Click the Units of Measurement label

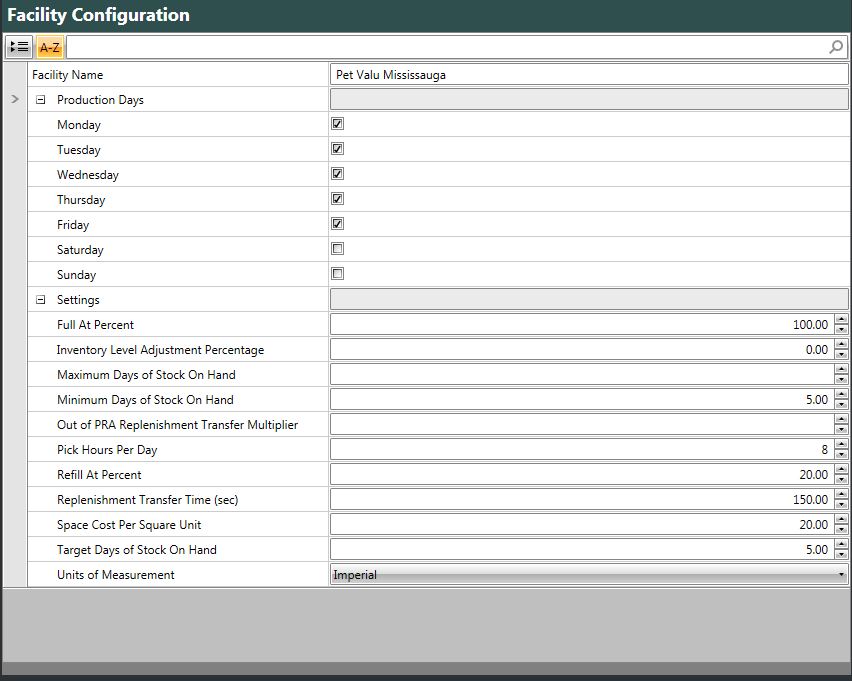[x=116, y=574]
